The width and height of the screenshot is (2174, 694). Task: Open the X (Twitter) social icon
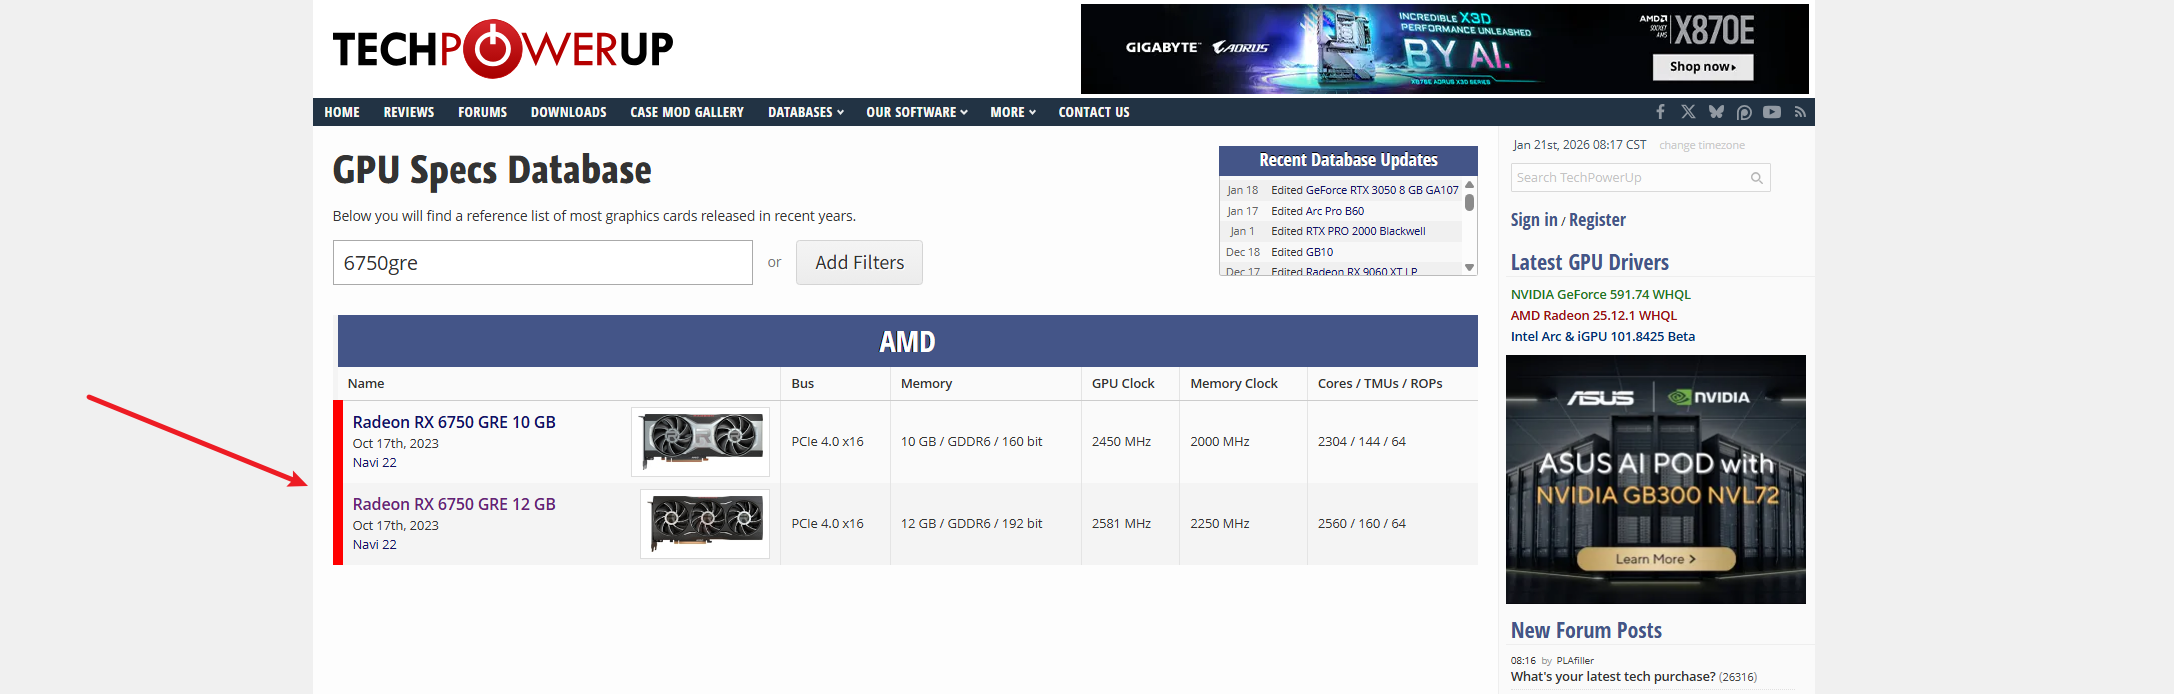coord(1688,112)
